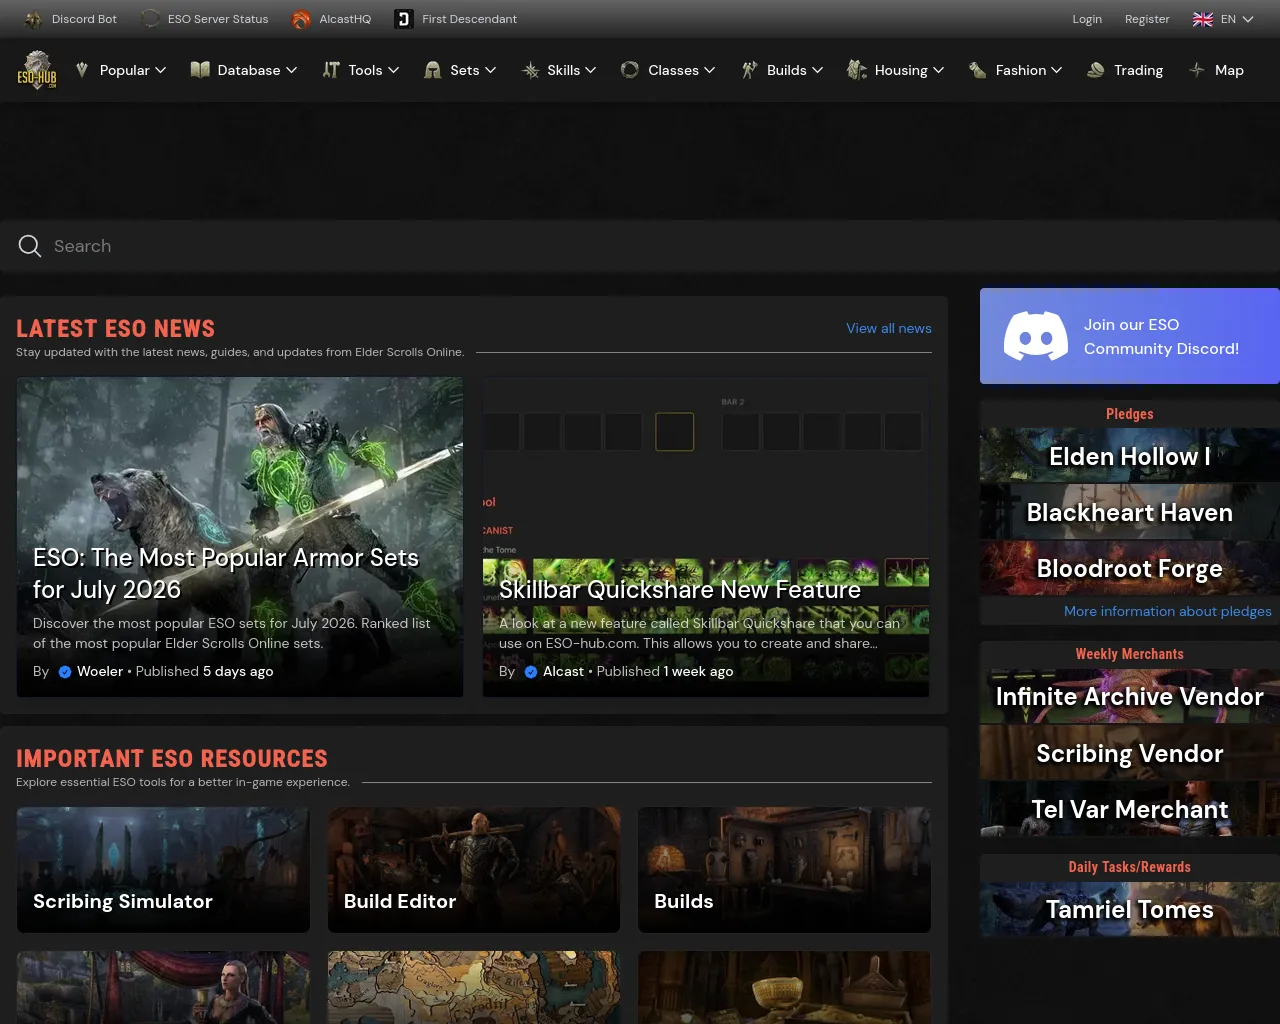Image resolution: width=1280 pixels, height=1024 pixels.
Task: Expand the Housing dropdown chevron
Action: [939, 70]
